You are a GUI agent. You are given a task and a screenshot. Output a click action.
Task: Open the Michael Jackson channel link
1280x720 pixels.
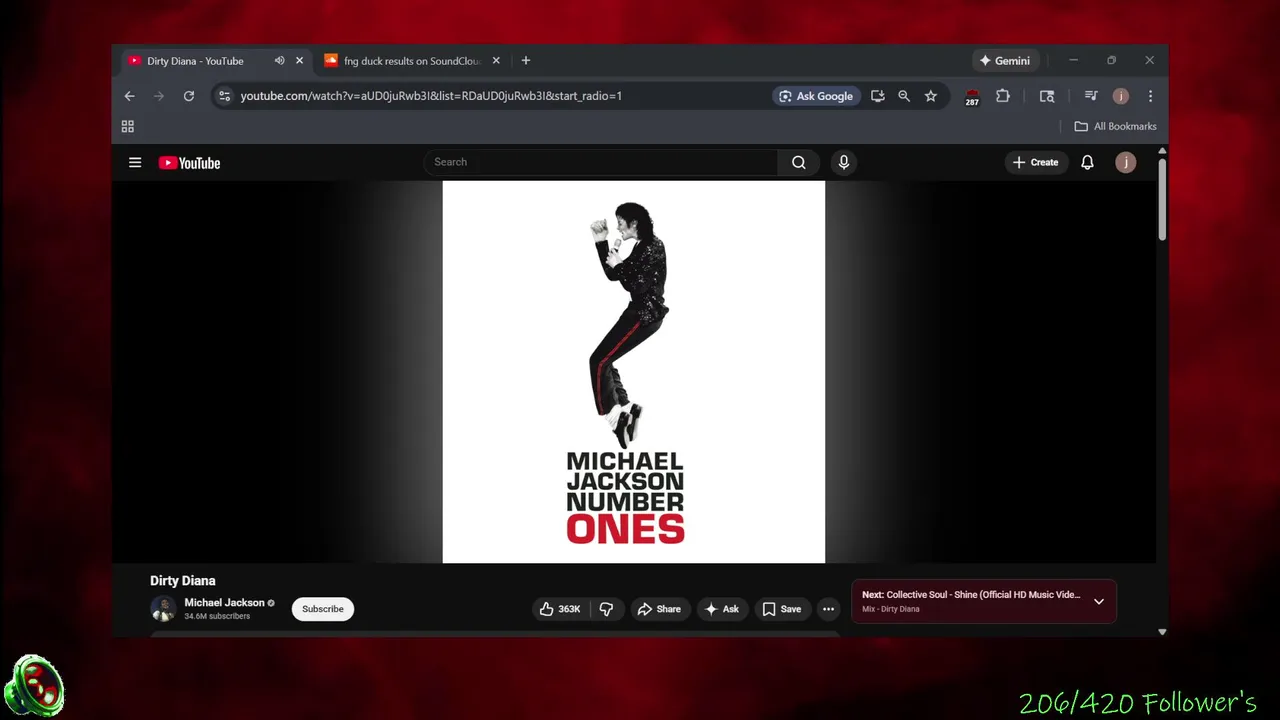pos(224,602)
